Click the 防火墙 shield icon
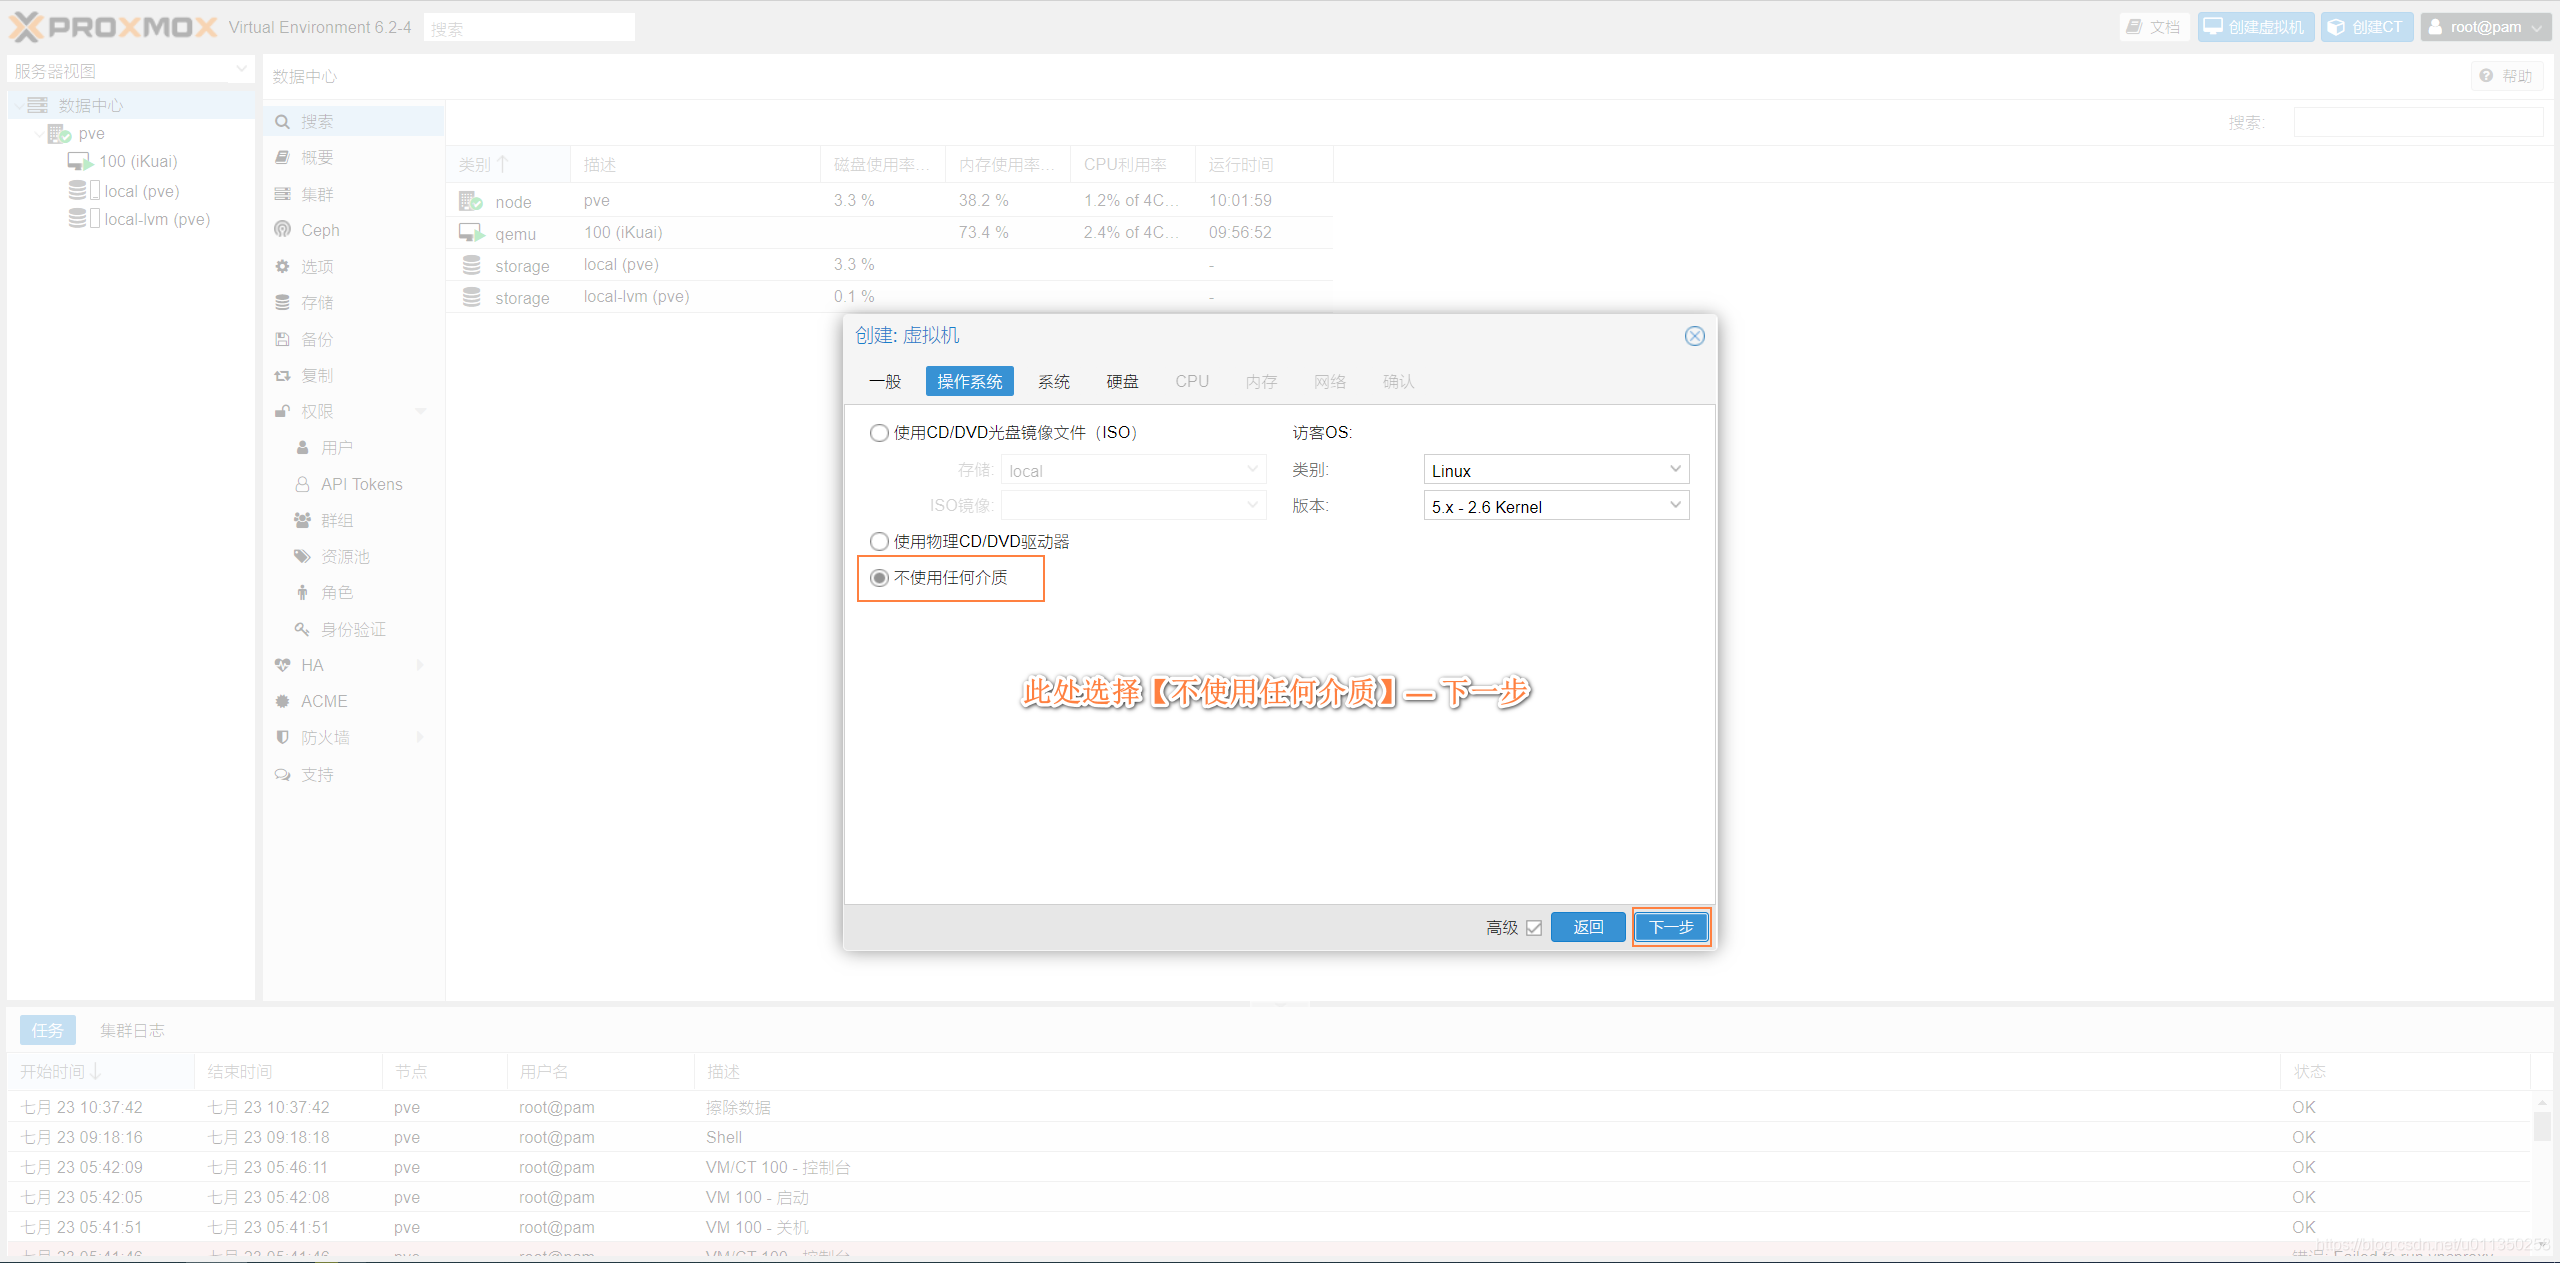This screenshot has height=1263, width=2560. [283, 738]
